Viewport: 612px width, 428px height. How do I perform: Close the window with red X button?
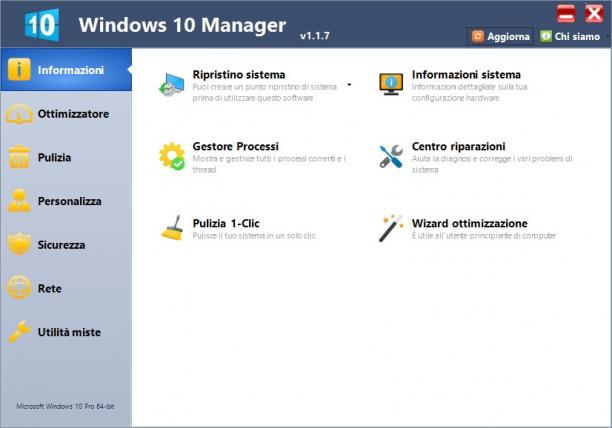click(594, 14)
